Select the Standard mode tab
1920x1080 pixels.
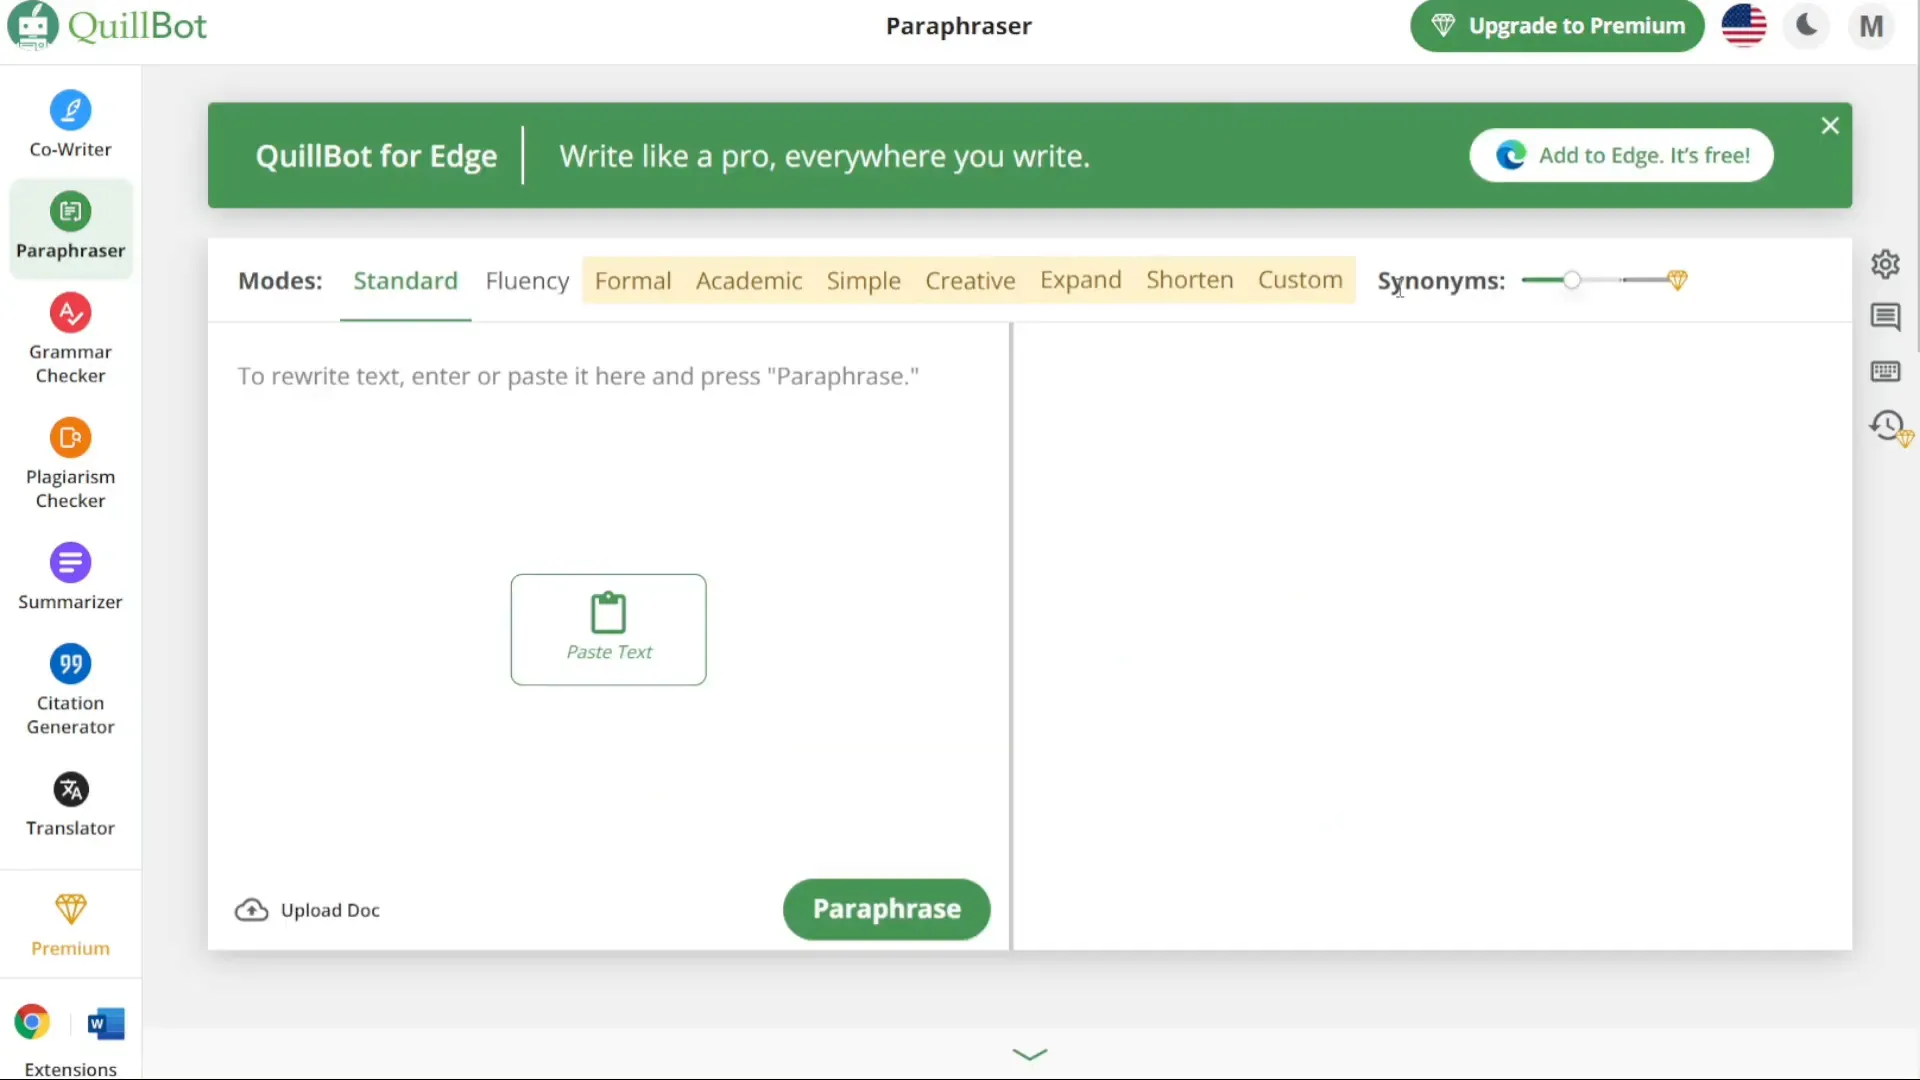pos(405,281)
